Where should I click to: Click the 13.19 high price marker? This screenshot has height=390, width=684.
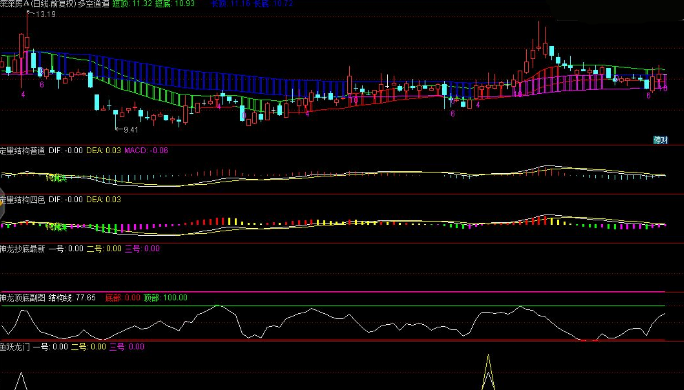[43, 14]
